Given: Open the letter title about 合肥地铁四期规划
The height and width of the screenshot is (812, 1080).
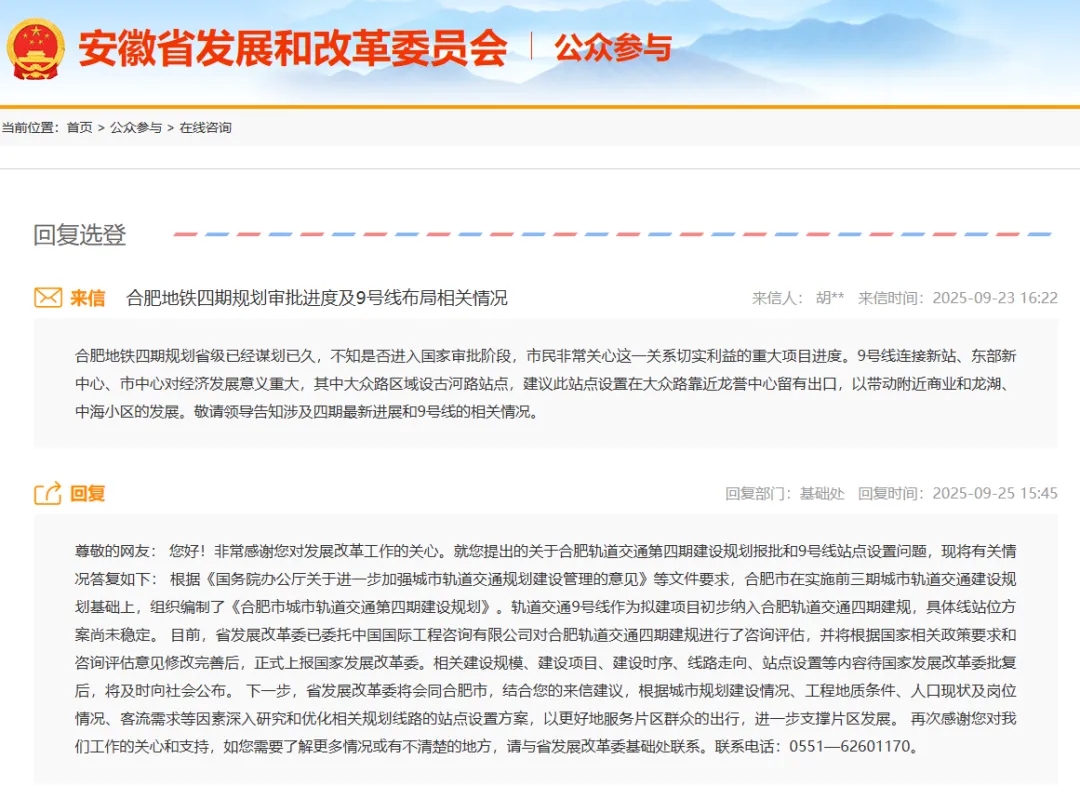Looking at the screenshot, I should coord(317,298).
